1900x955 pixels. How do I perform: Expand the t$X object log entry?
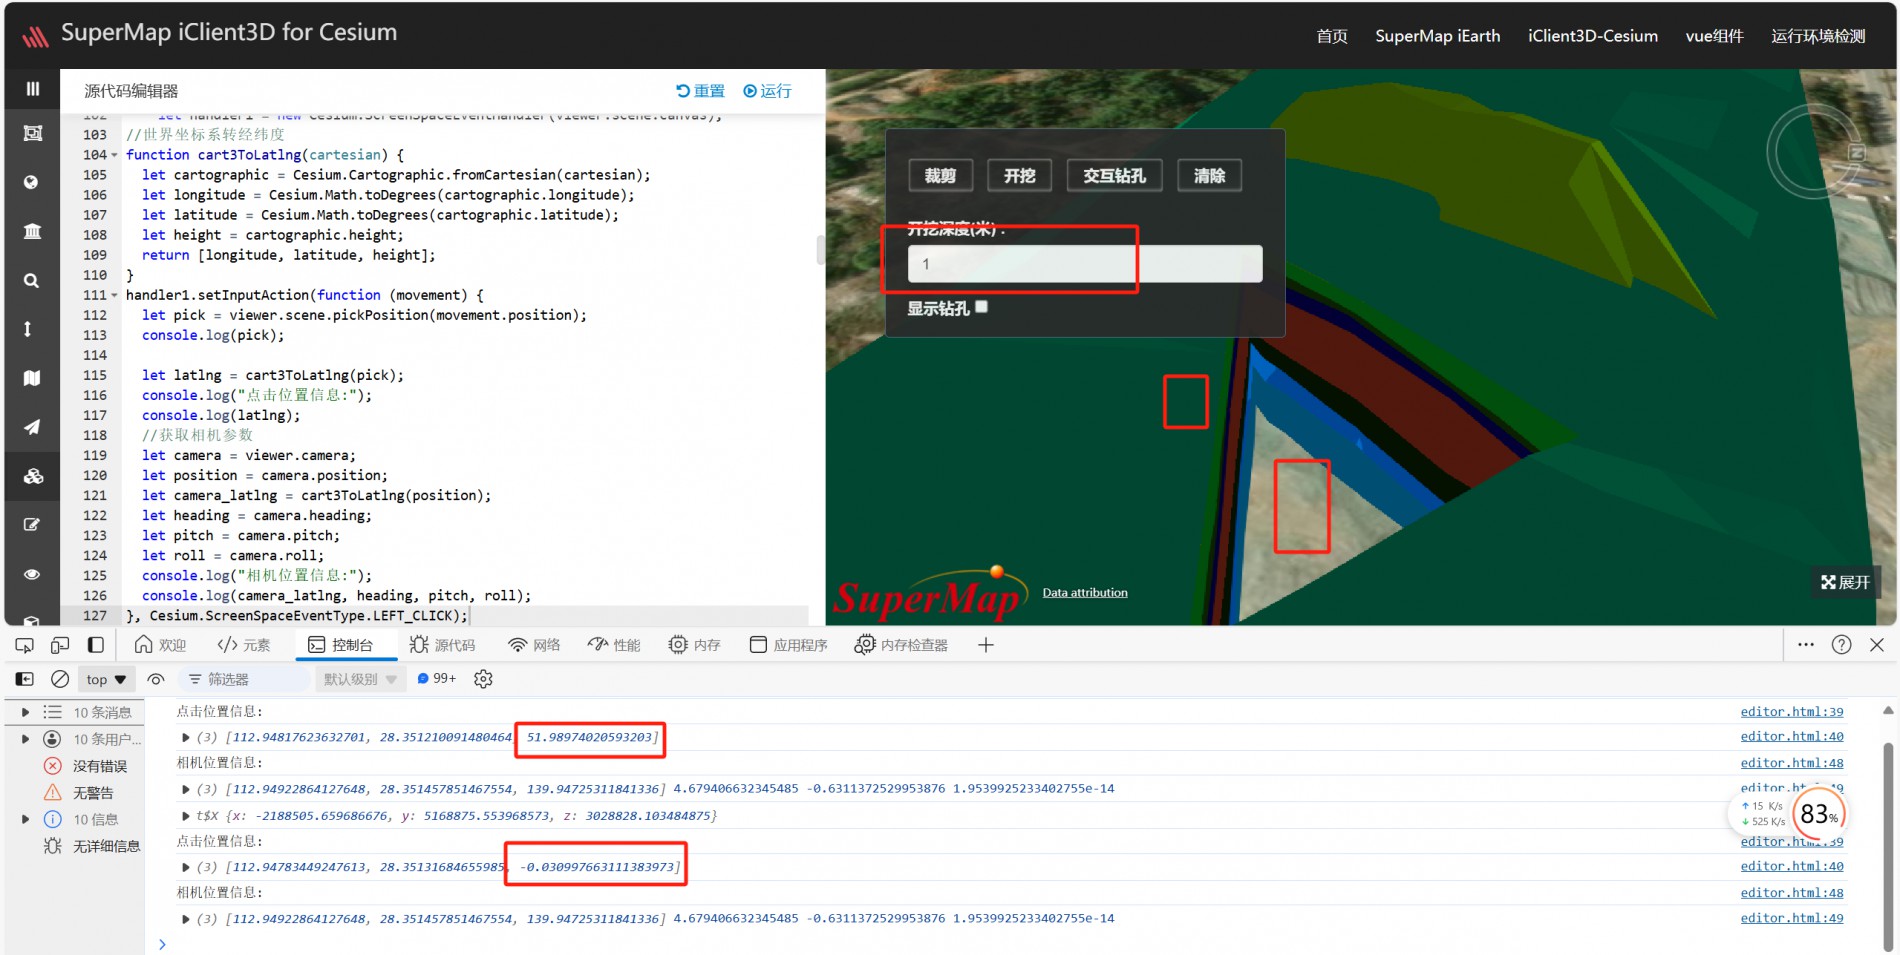pyautogui.click(x=185, y=815)
